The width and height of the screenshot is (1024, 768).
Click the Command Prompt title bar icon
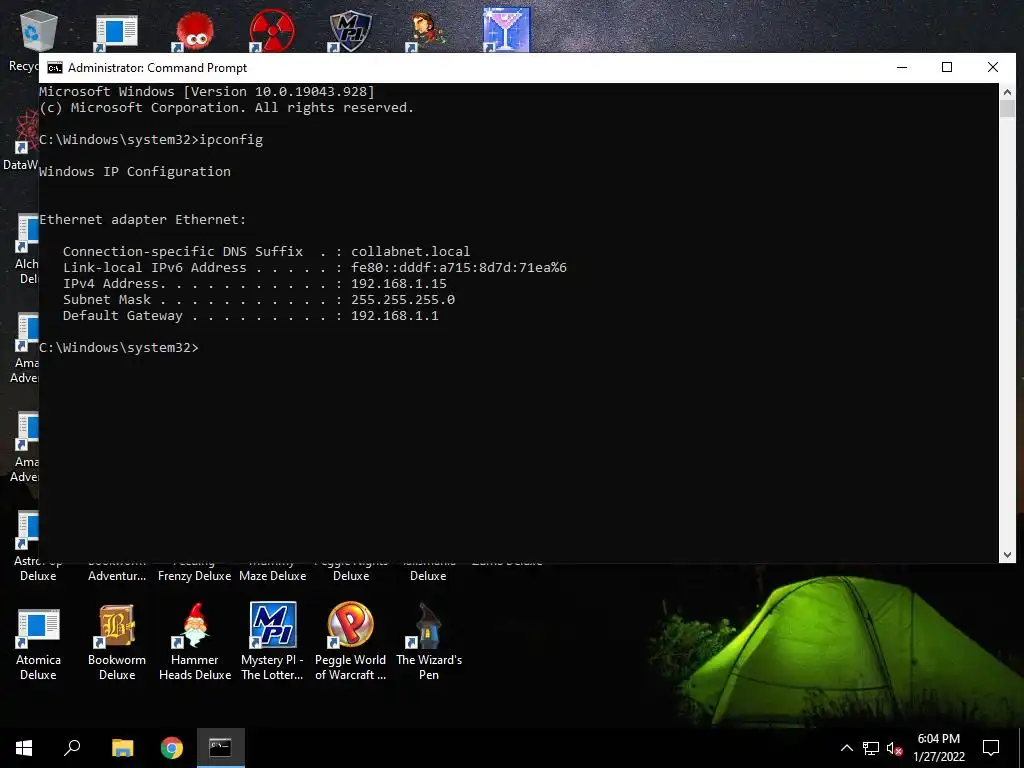pyautogui.click(x=55, y=68)
